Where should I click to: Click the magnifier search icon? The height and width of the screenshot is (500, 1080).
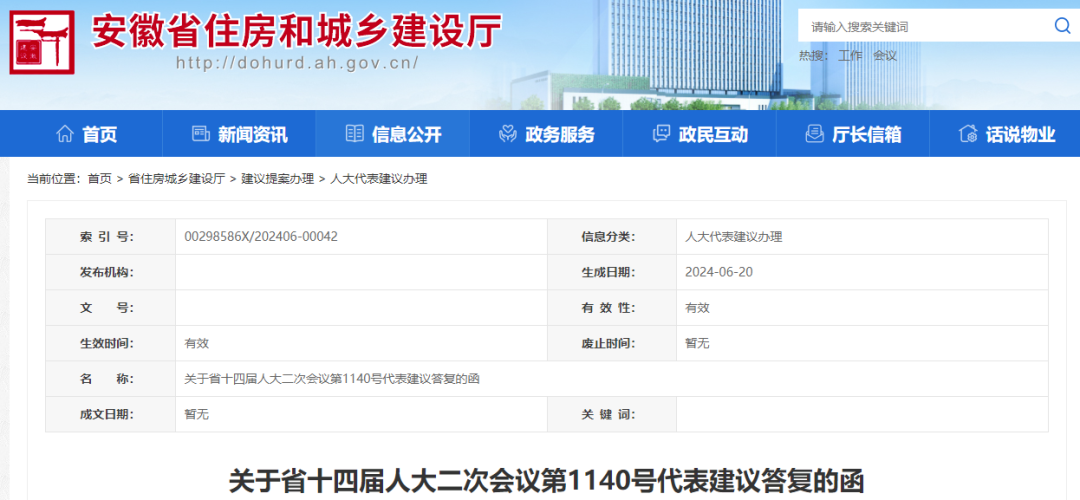[x=1062, y=26]
